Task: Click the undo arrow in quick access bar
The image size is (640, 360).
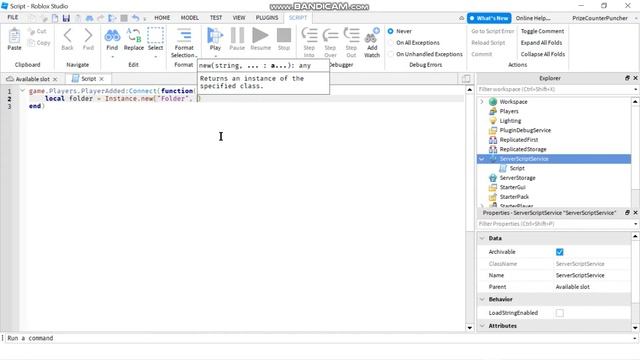Action: click(x=136, y=18)
